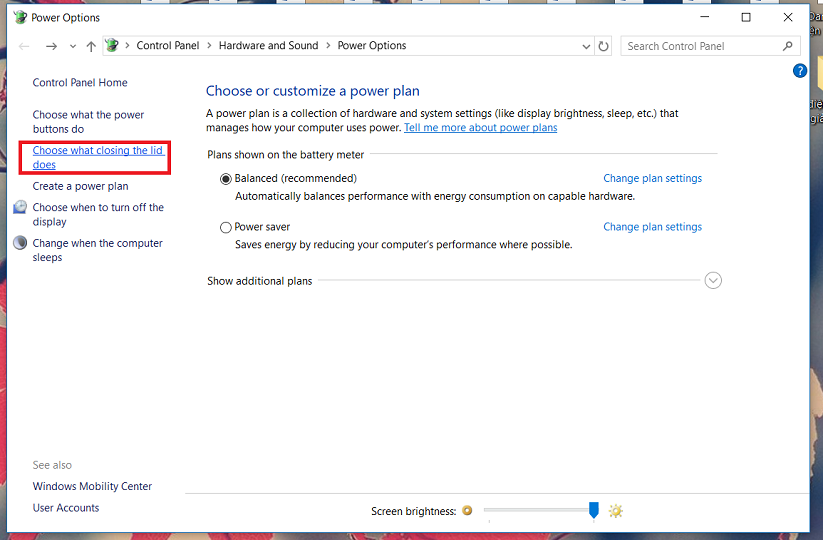Click the refresh button beside address bar
This screenshot has height=540, width=823.
coord(603,46)
